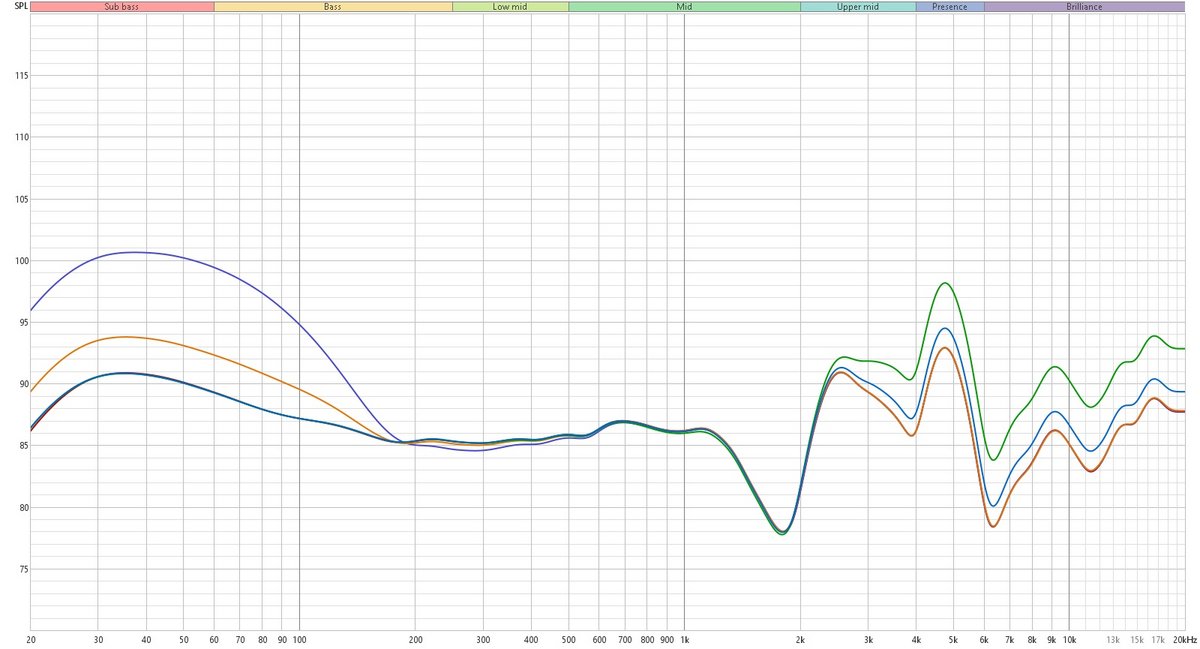Select the Presence band header
Image resolution: width=1200 pixels, height=649 pixels.
tap(950, 6)
